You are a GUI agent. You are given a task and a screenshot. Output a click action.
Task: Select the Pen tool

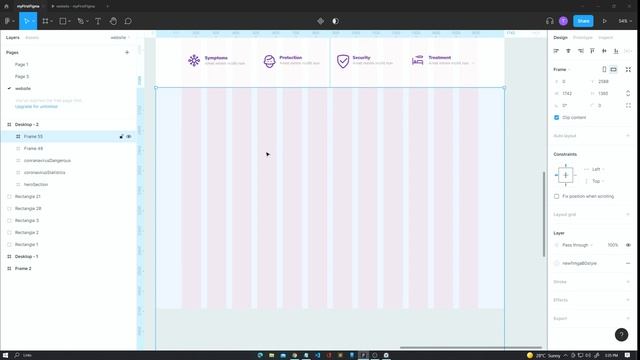point(81,21)
